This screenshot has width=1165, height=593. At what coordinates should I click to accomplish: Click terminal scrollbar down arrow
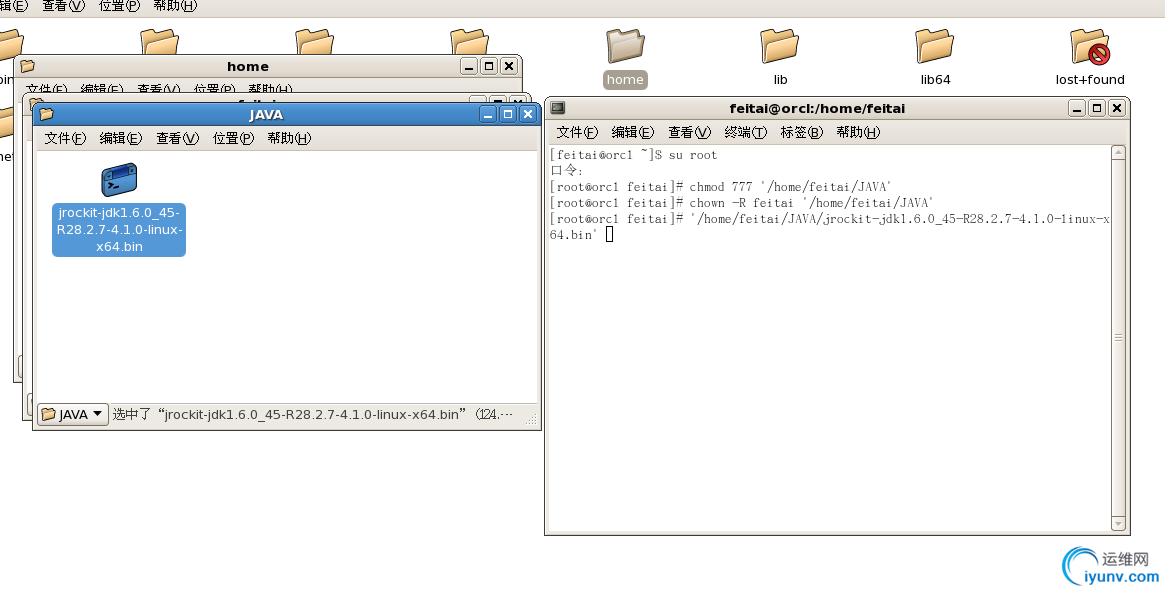point(1118,524)
